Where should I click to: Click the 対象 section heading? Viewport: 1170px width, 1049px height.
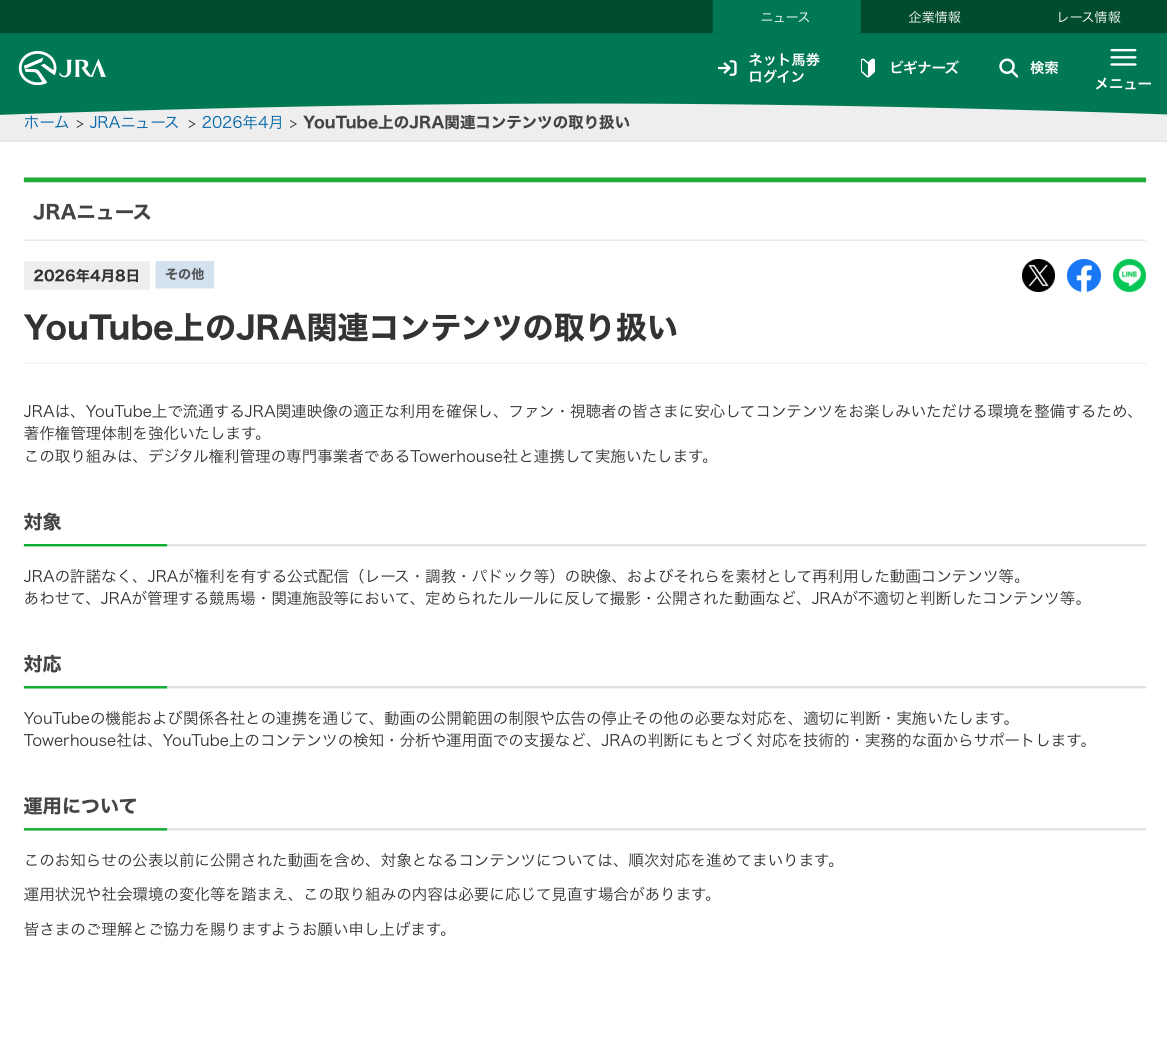click(x=43, y=522)
